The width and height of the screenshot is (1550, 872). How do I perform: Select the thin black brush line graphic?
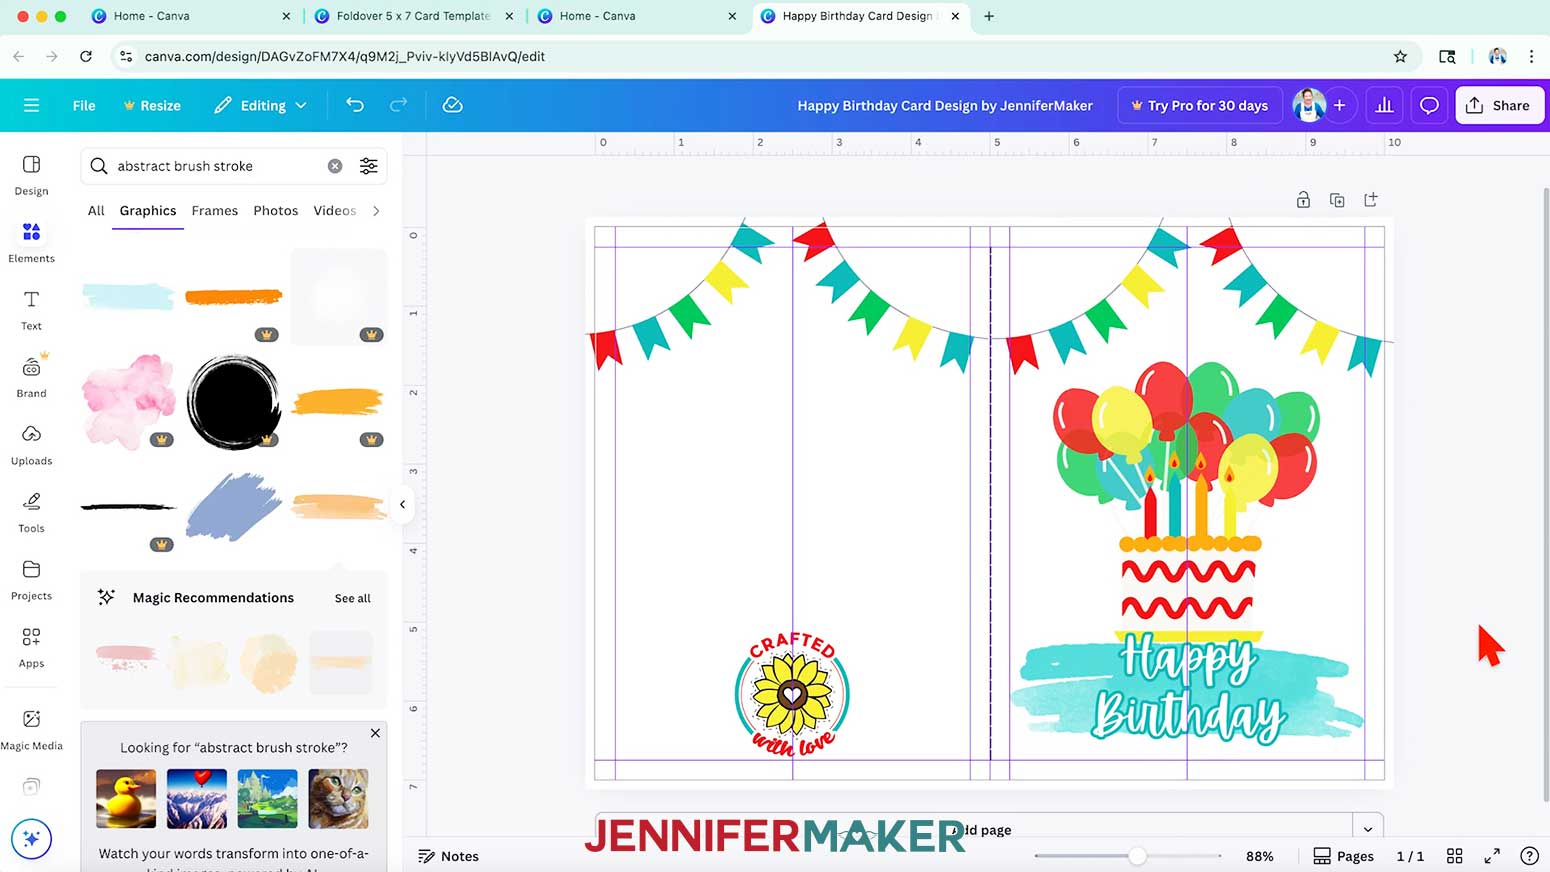tap(128, 507)
